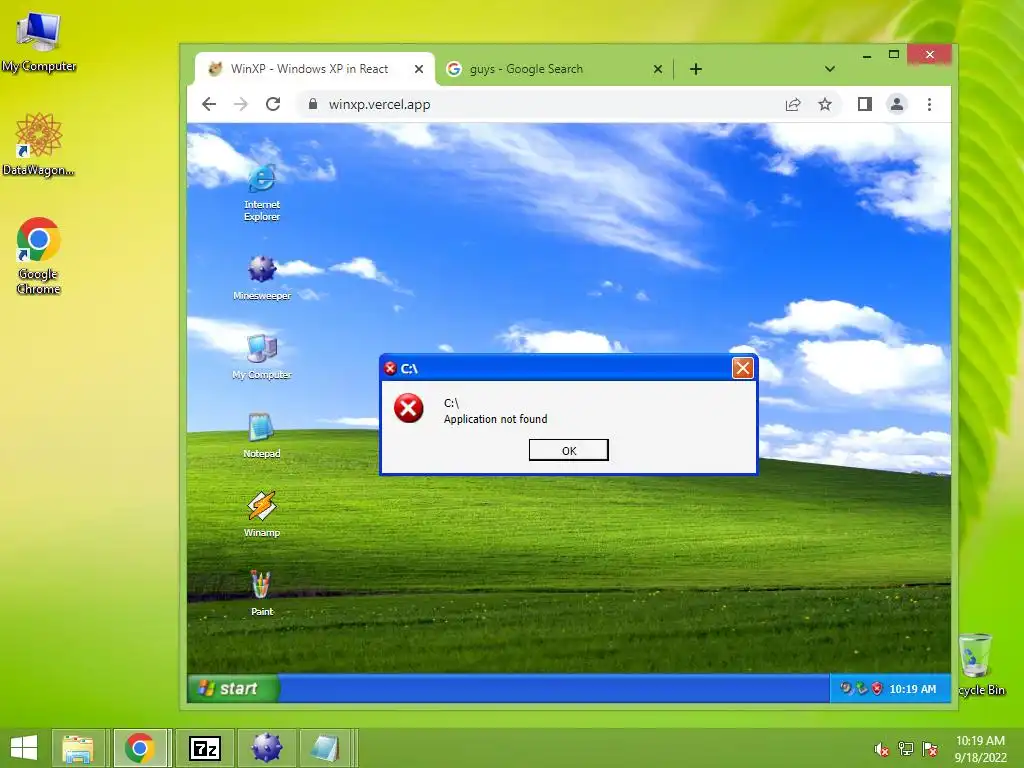1024x768 pixels.
Task: Open the Paint icon on XP desktop
Action: [x=262, y=593]
